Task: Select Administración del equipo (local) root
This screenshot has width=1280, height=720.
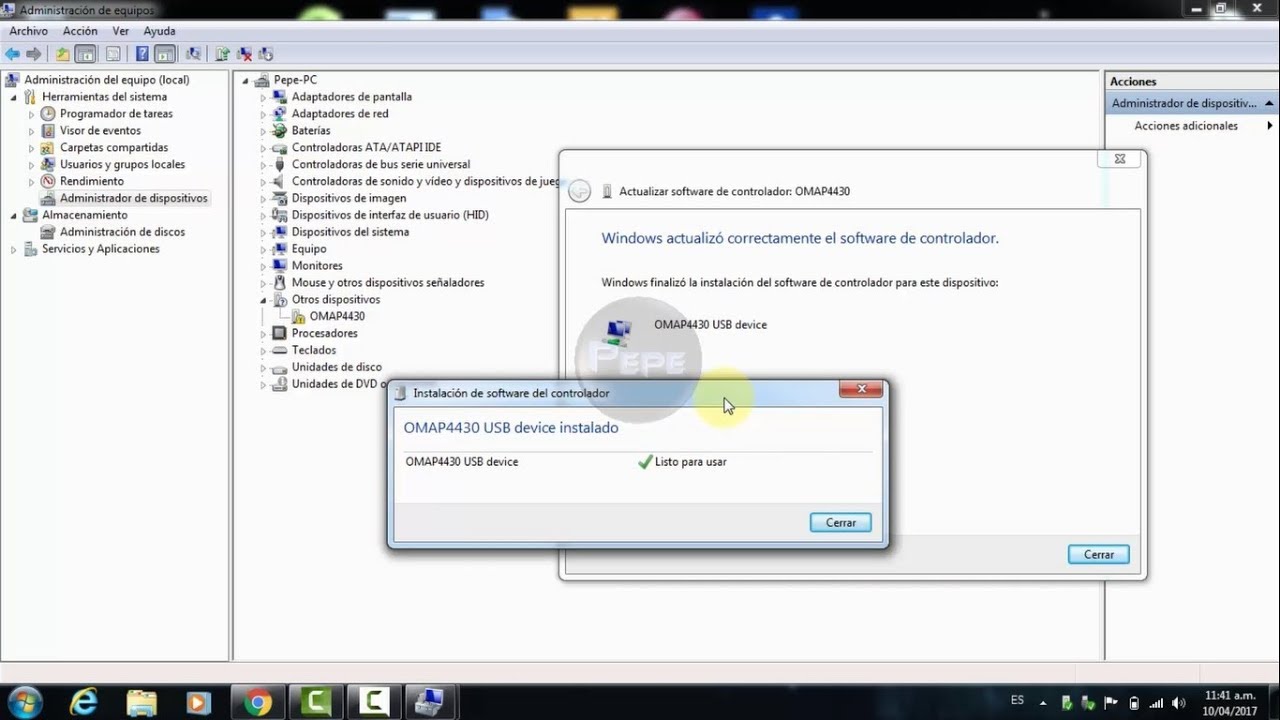Action: click(106, 80)
